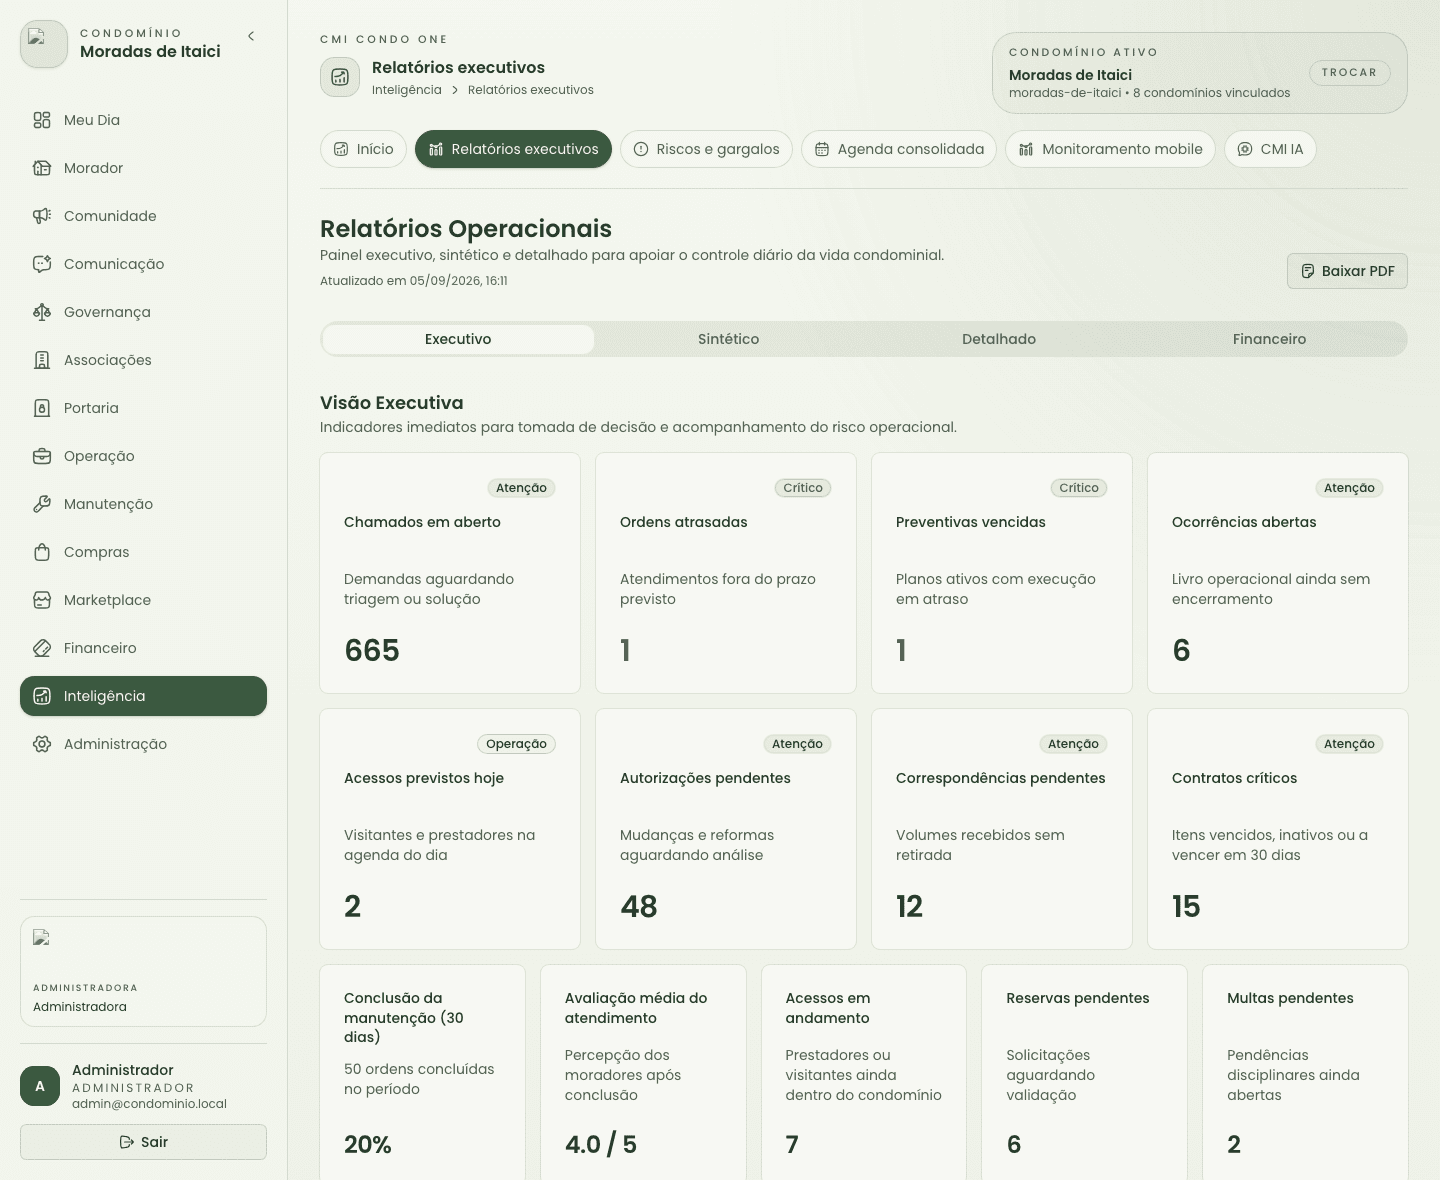The width and height of the screenshot is (1440, 1180).
Task: Click TROCAR to switch active condominium
Action: [x=1349, y=72]
